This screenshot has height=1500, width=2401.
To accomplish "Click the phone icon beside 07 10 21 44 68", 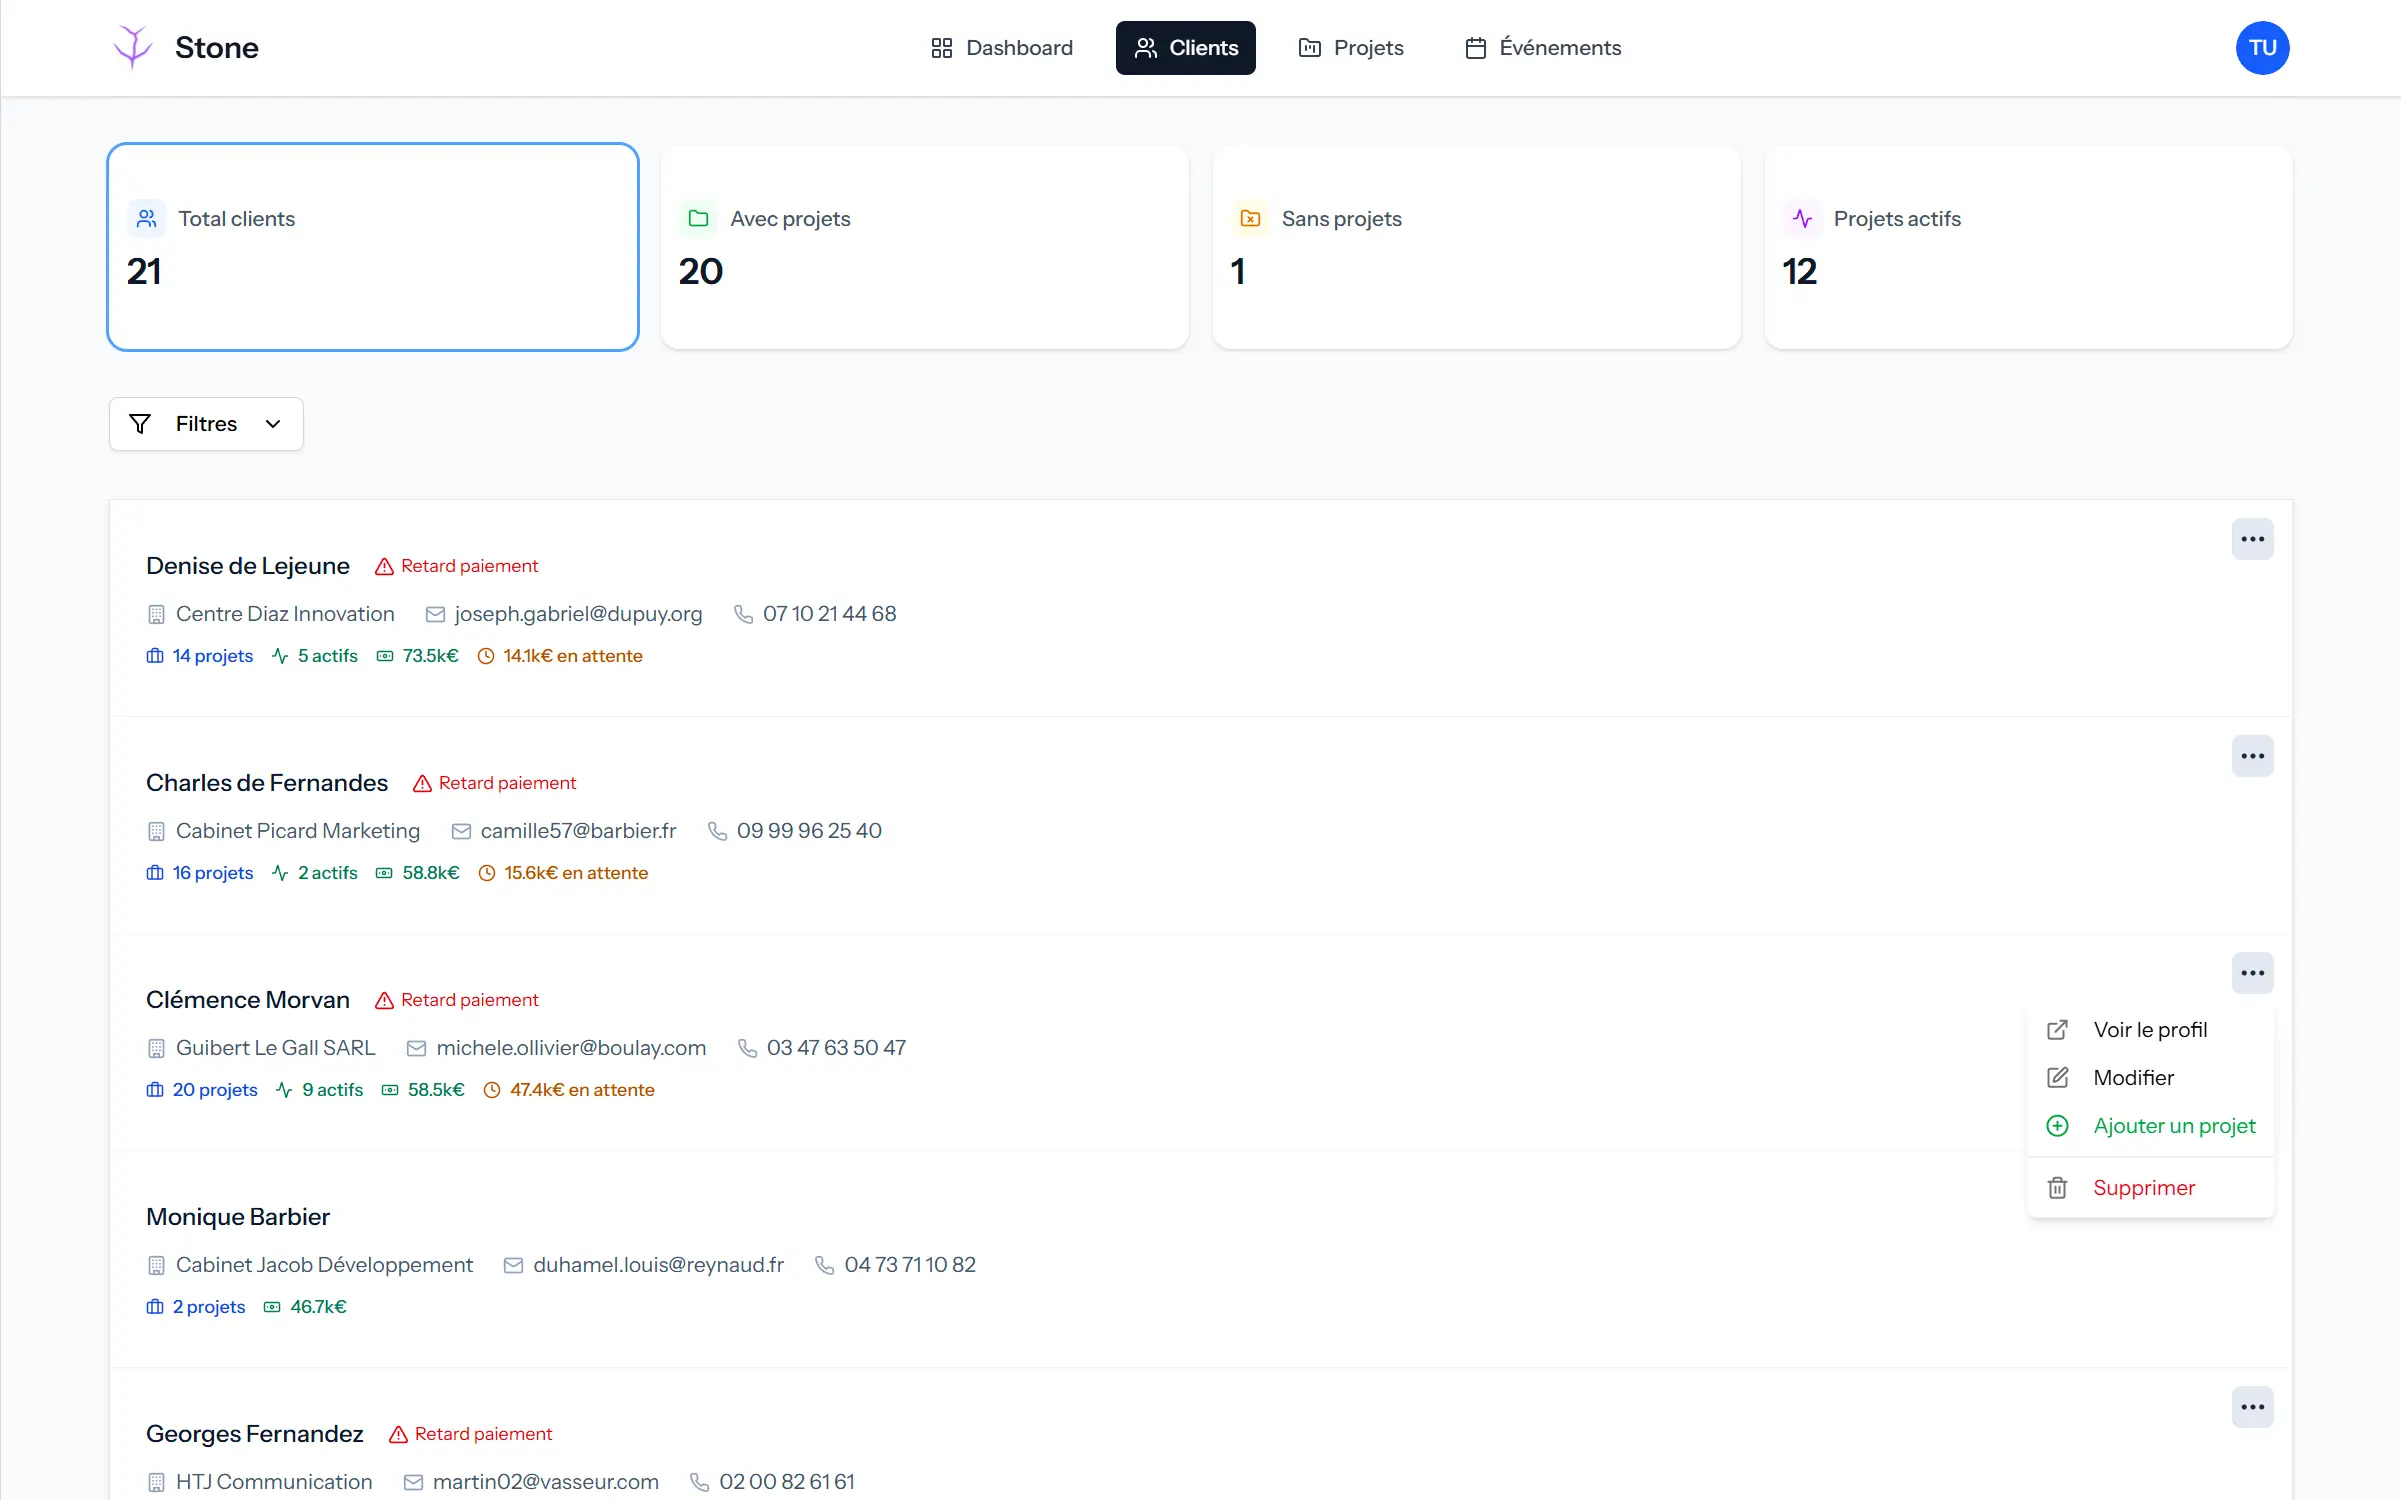I will pos(743,613).
